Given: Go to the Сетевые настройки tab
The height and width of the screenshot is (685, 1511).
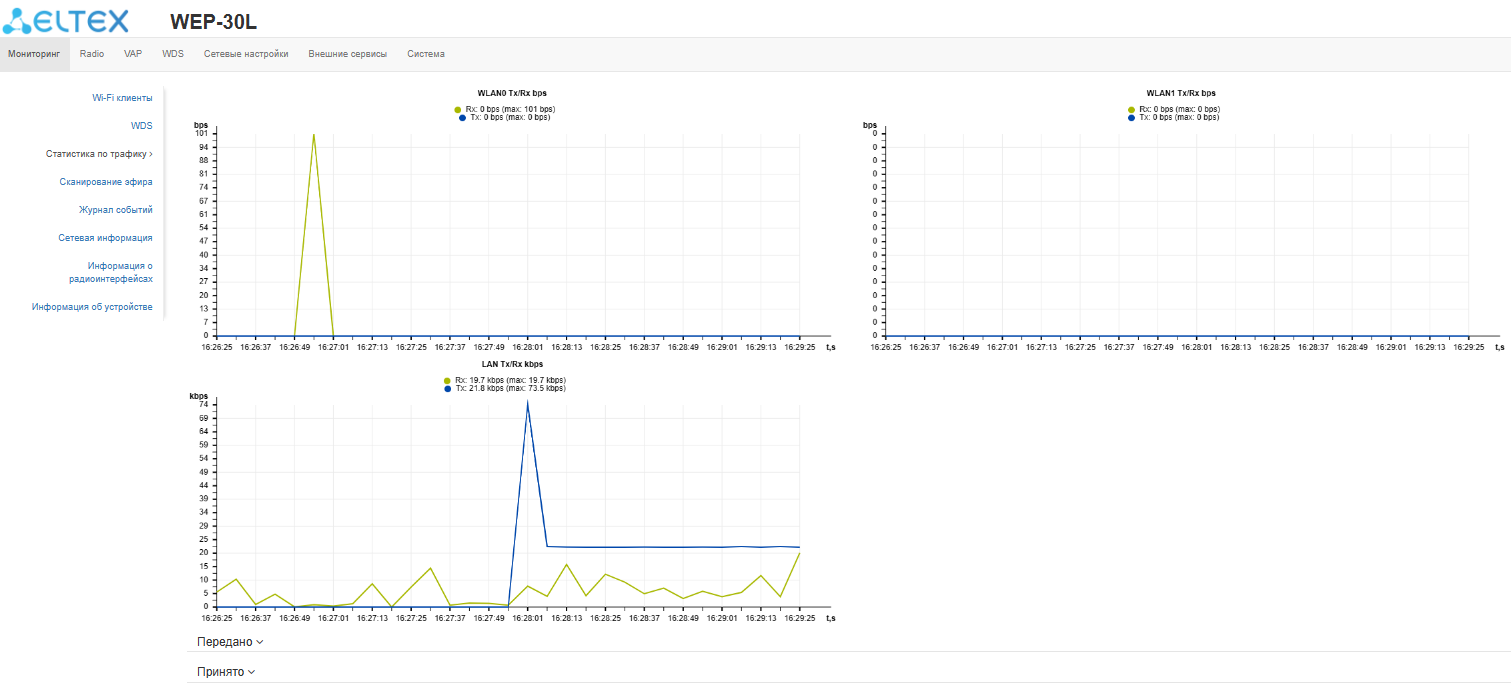Looking at the screenshot, I should point(246,54).
